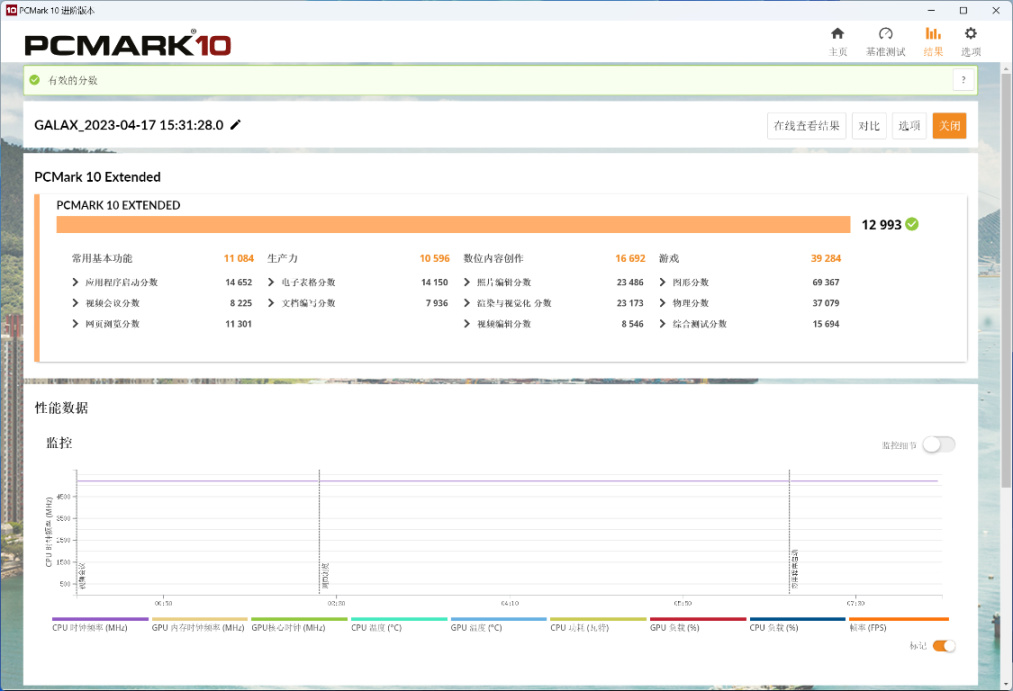The width and height of the screenshot is (1013, 691).
Task: Click the GALAX_2023-04-17 15:31:28.0 result name
Action: 129,125
